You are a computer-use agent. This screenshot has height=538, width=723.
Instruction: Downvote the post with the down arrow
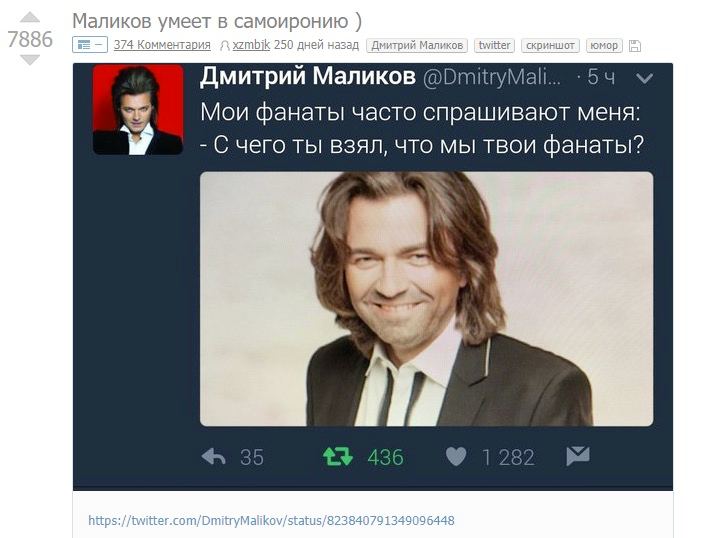(30, 60)
